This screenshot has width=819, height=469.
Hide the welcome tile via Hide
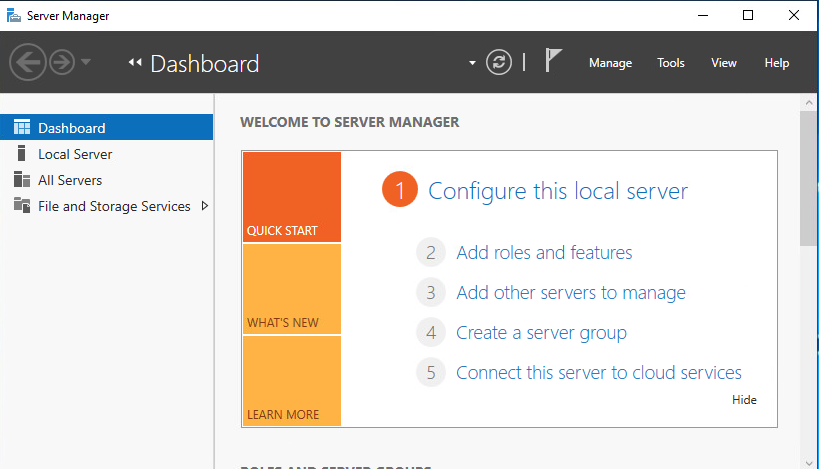pos(744,400)
